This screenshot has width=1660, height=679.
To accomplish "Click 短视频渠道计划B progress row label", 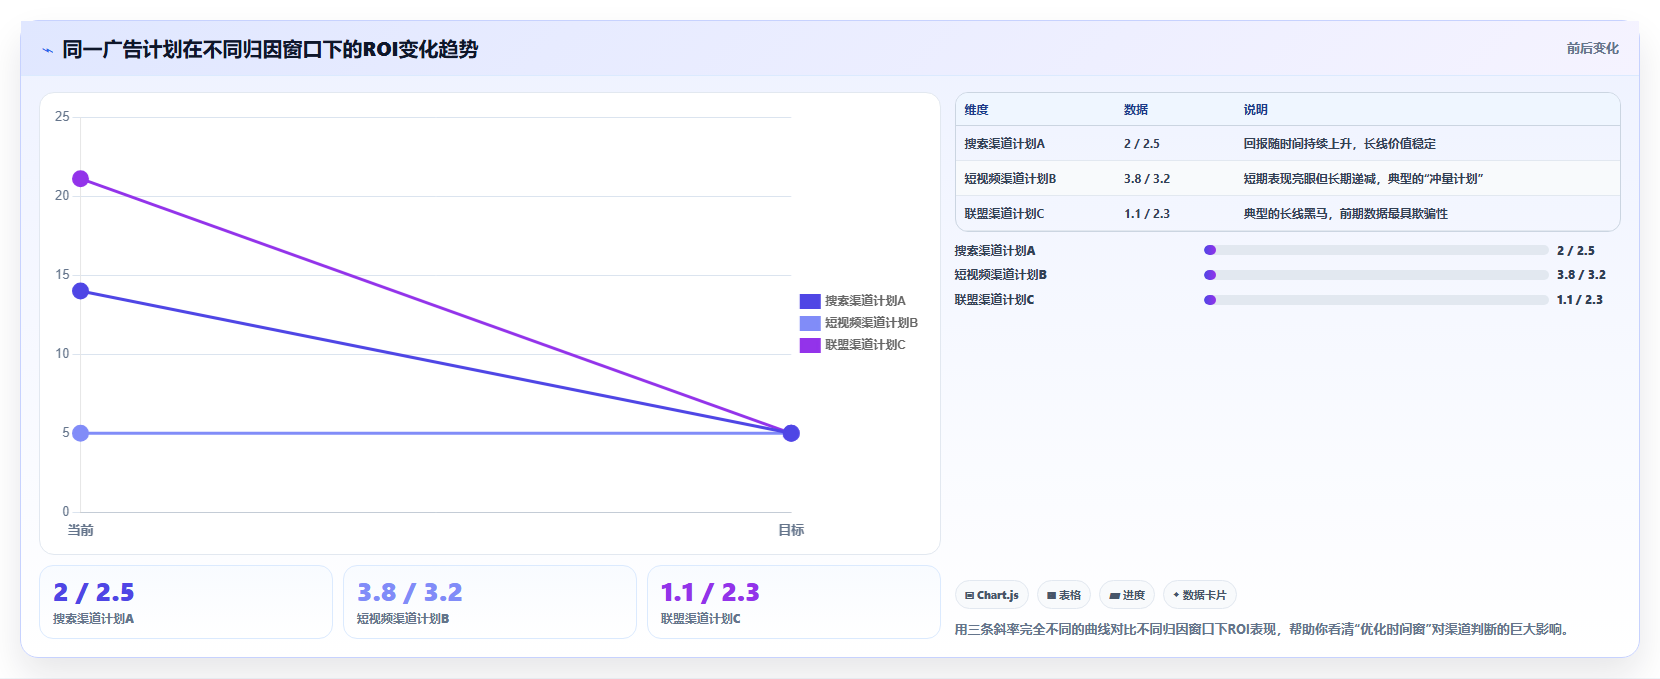I will (1001, 275).
